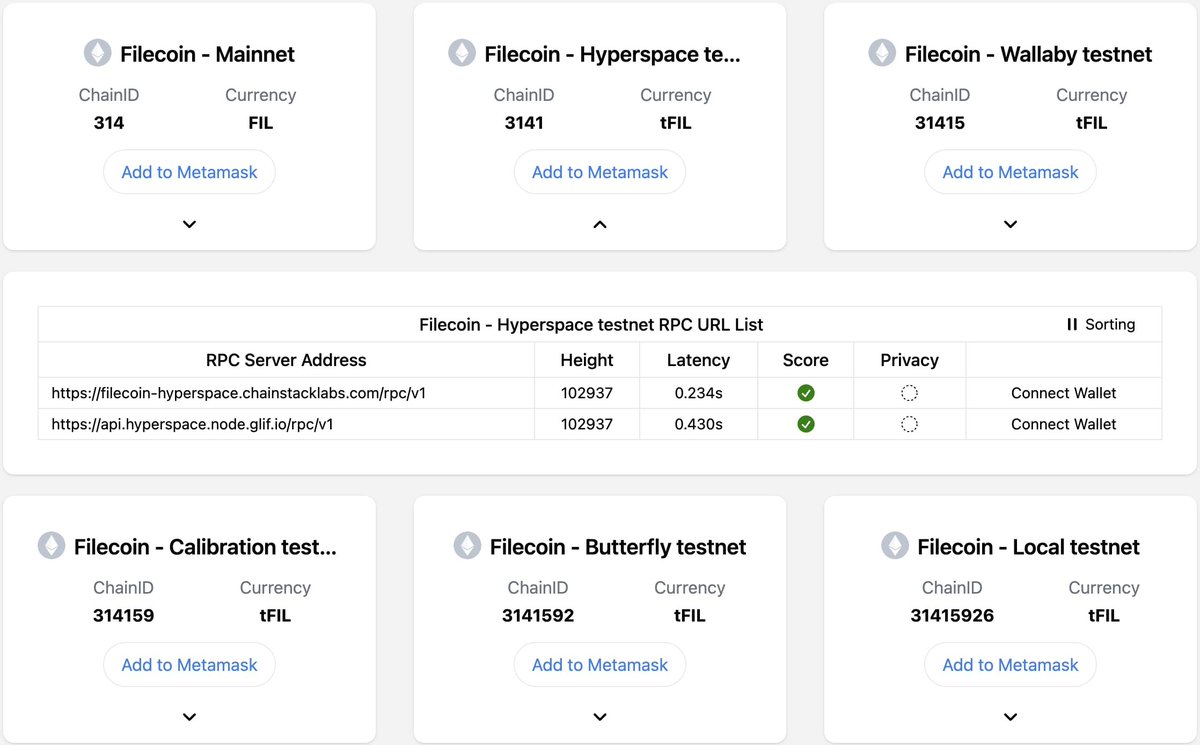Expand the Filecoin Mainnet card details
This screenshot has width=1200, height=745.
189,224
